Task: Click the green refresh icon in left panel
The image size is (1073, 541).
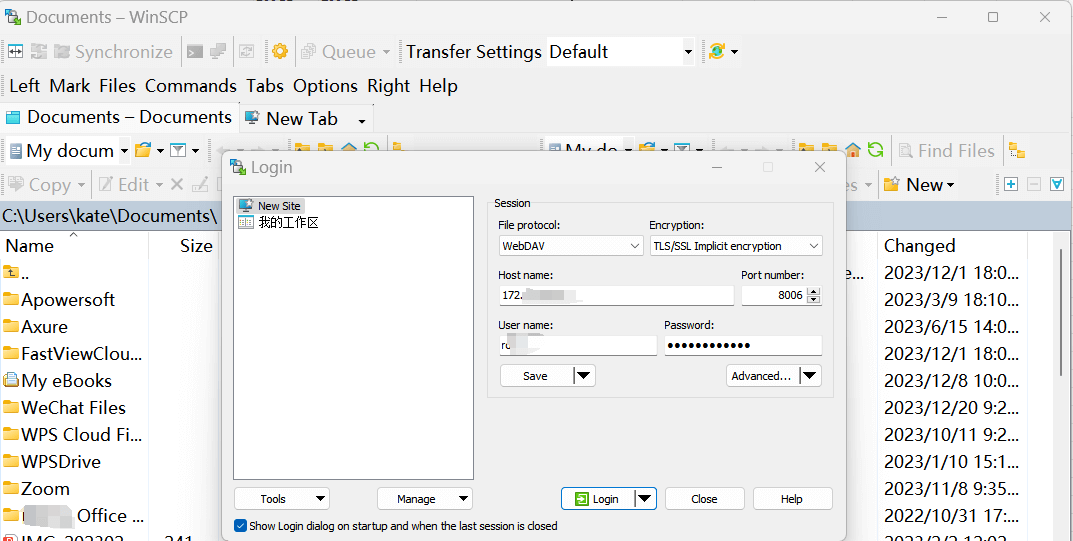Action: click(371, 149)
